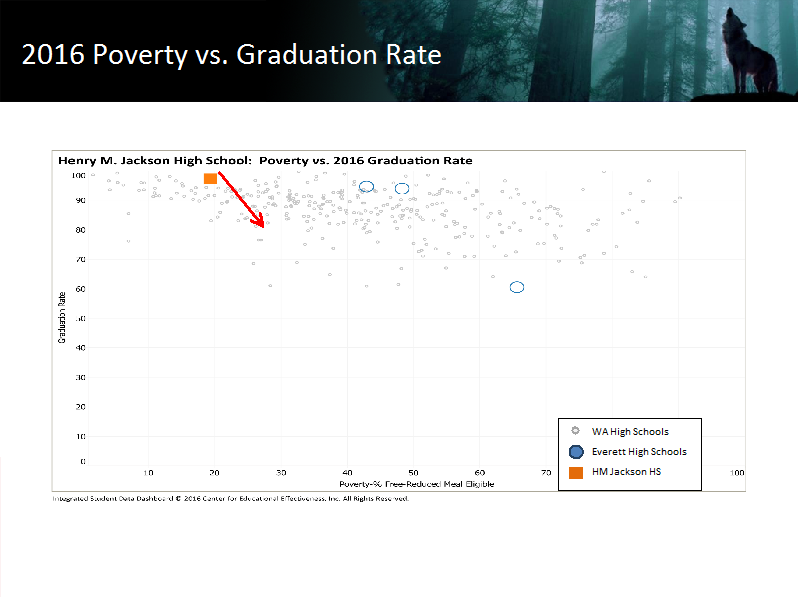
Task: Click the Everett High Schools legend circle
Action: (x=576, y=452)
